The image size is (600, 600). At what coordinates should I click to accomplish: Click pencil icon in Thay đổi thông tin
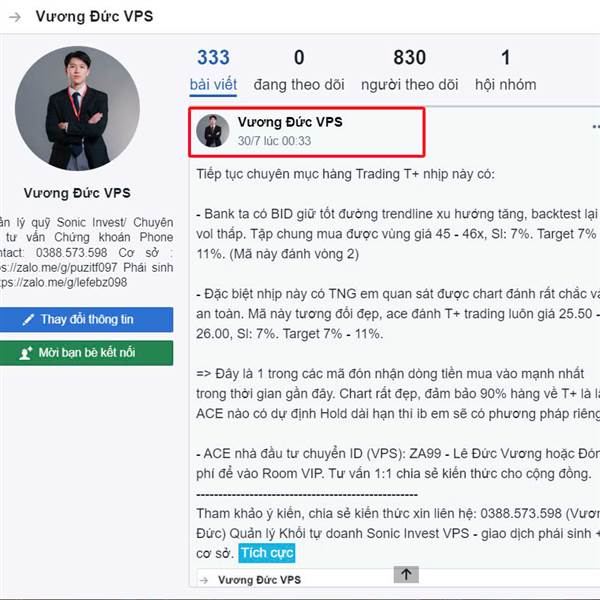[x=28, y=320]
